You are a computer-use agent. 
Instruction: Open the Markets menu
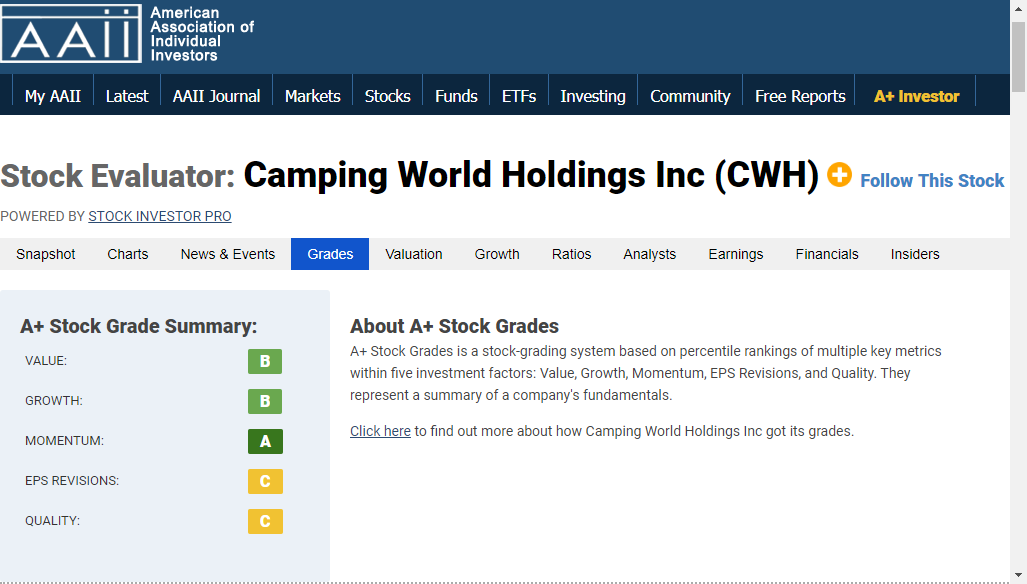tap(312, 96)
